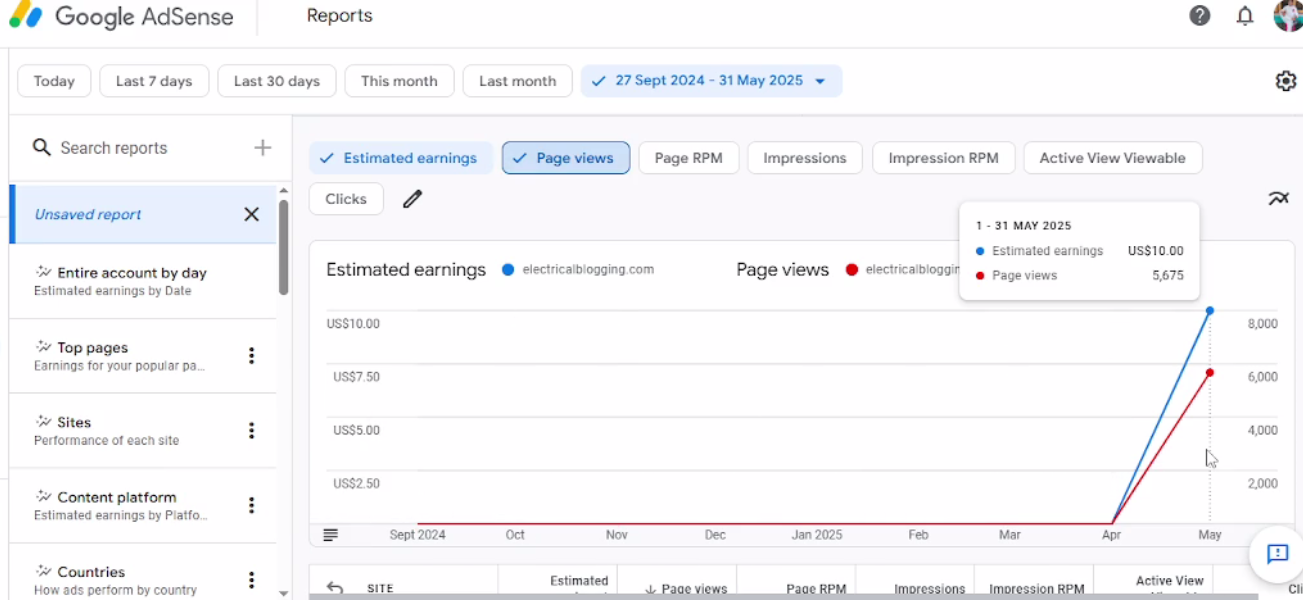Select the This month filter

[399, 81]
